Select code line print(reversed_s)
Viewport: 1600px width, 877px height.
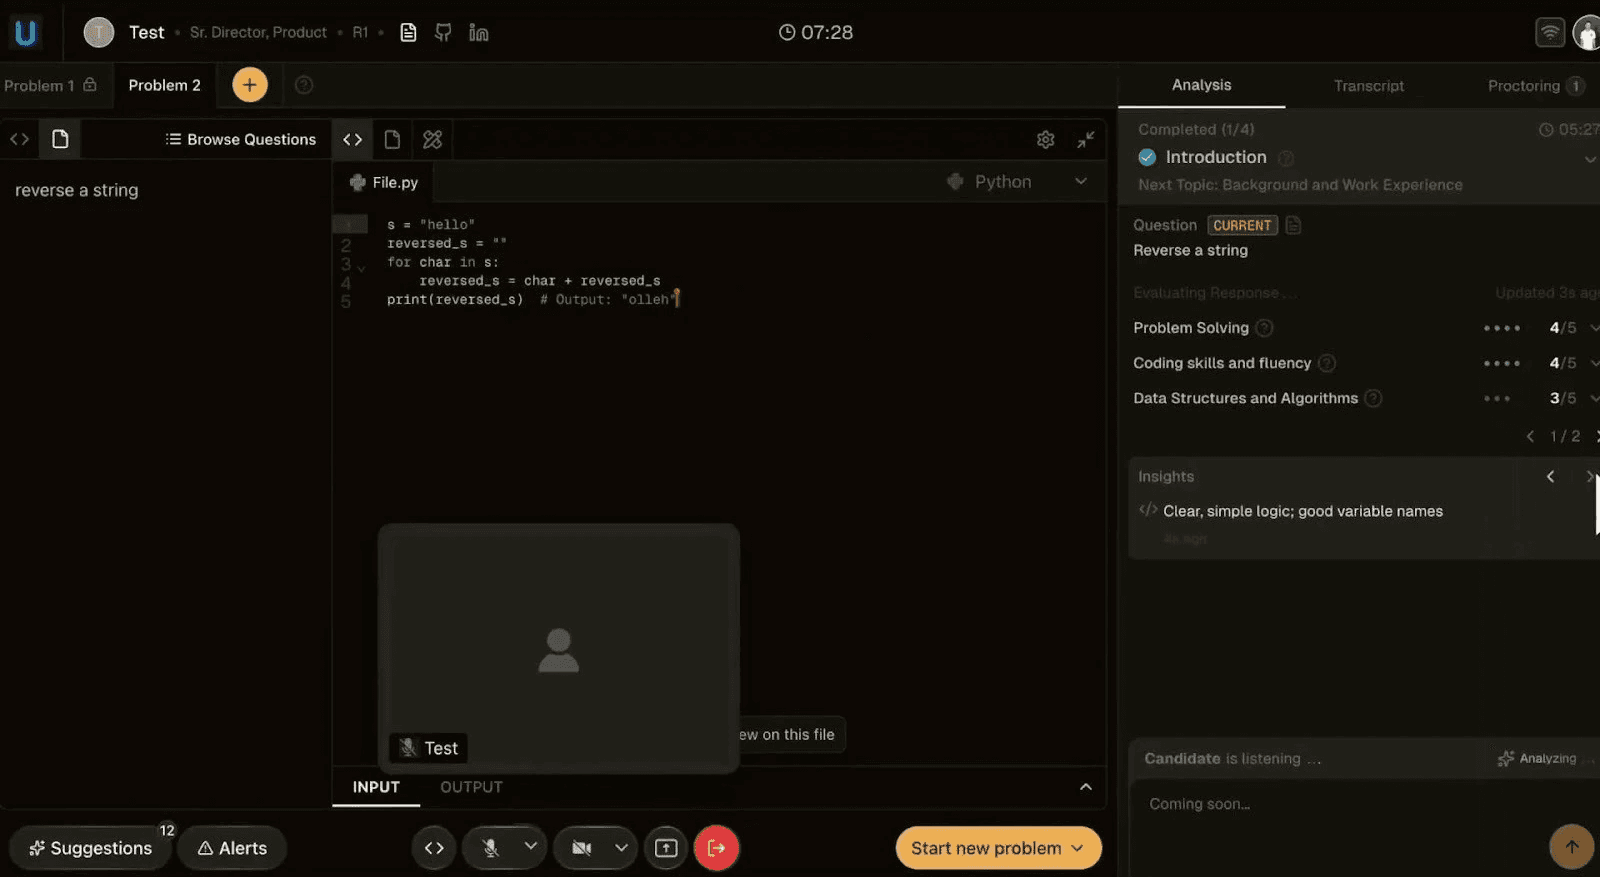[x=455, y=300]
